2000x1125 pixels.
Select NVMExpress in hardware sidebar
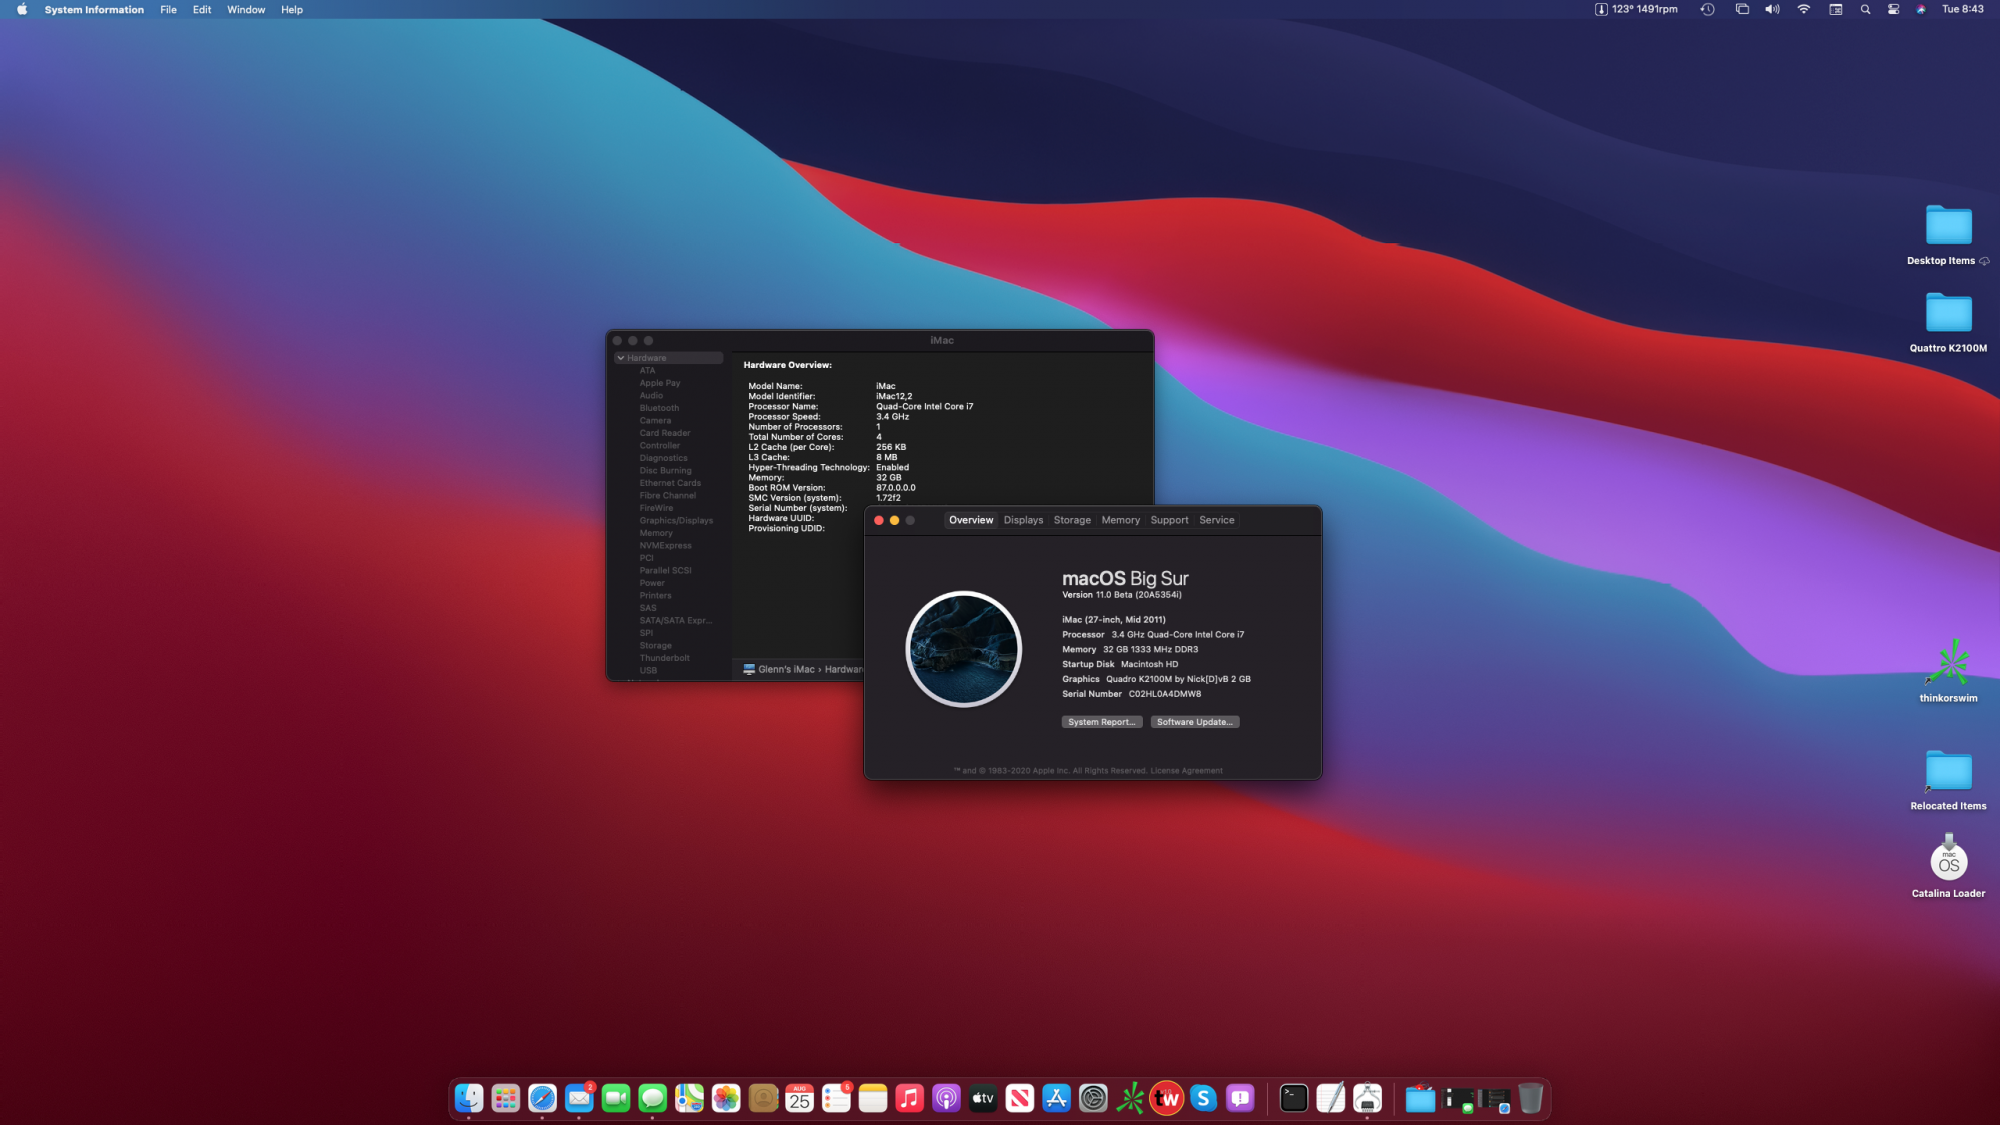coord(665,546)
